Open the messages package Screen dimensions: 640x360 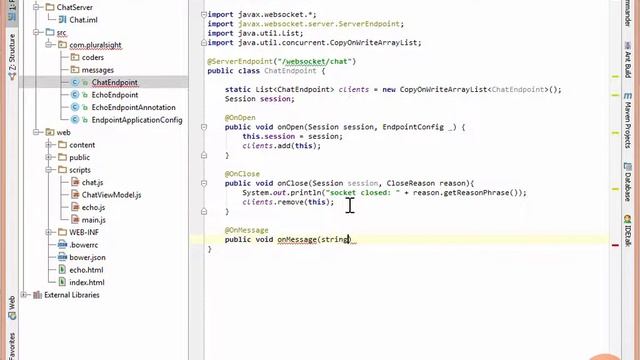point(98,70)
